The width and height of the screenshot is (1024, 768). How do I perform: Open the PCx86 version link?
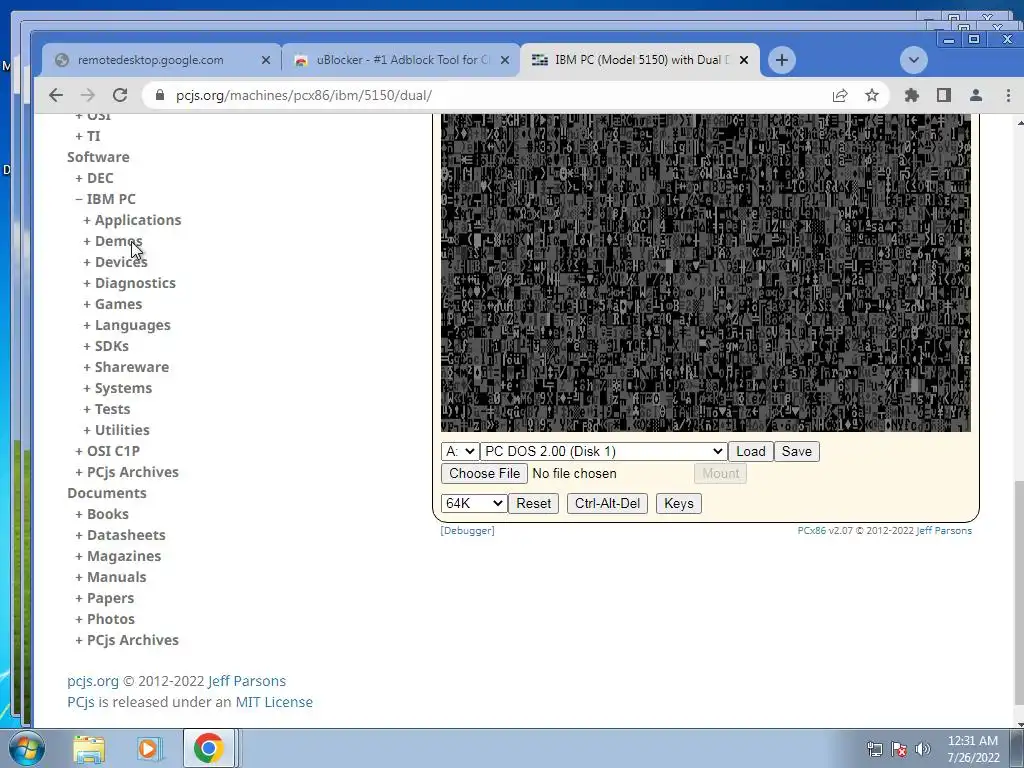coord(812,530)
